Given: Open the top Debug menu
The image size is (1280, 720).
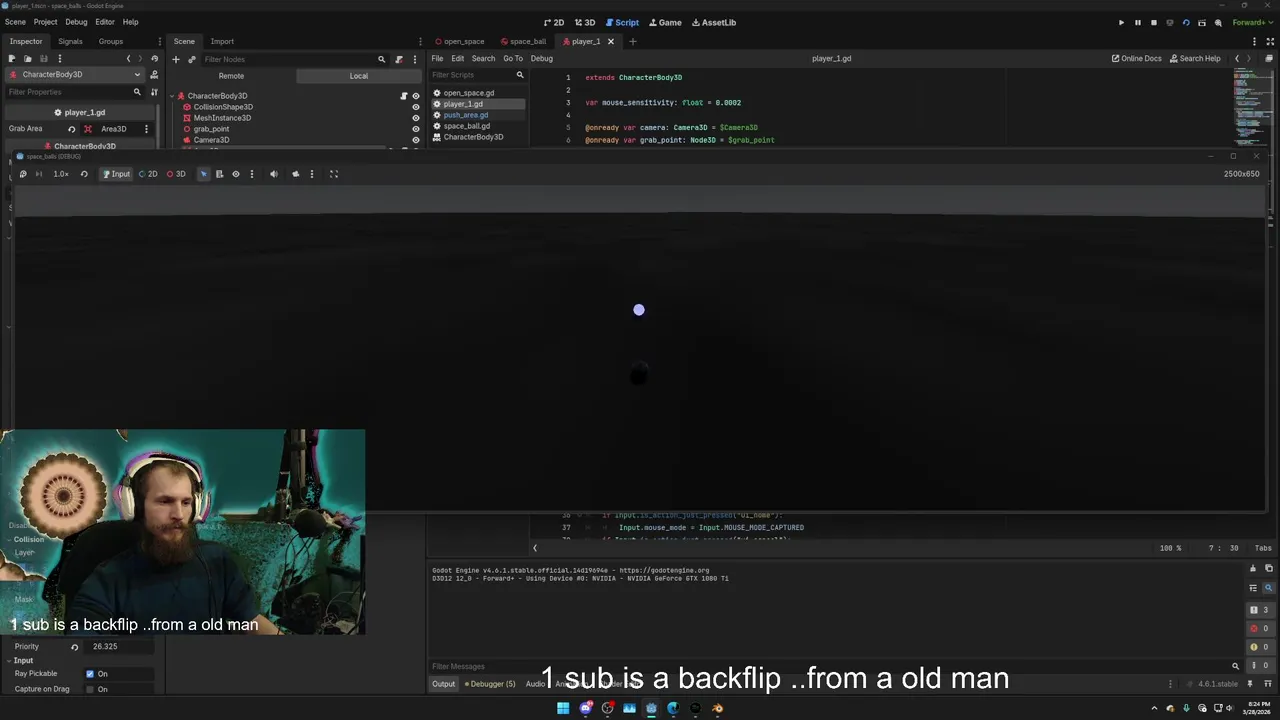Looking at the screenshot, I should click(x=76, y=22).
